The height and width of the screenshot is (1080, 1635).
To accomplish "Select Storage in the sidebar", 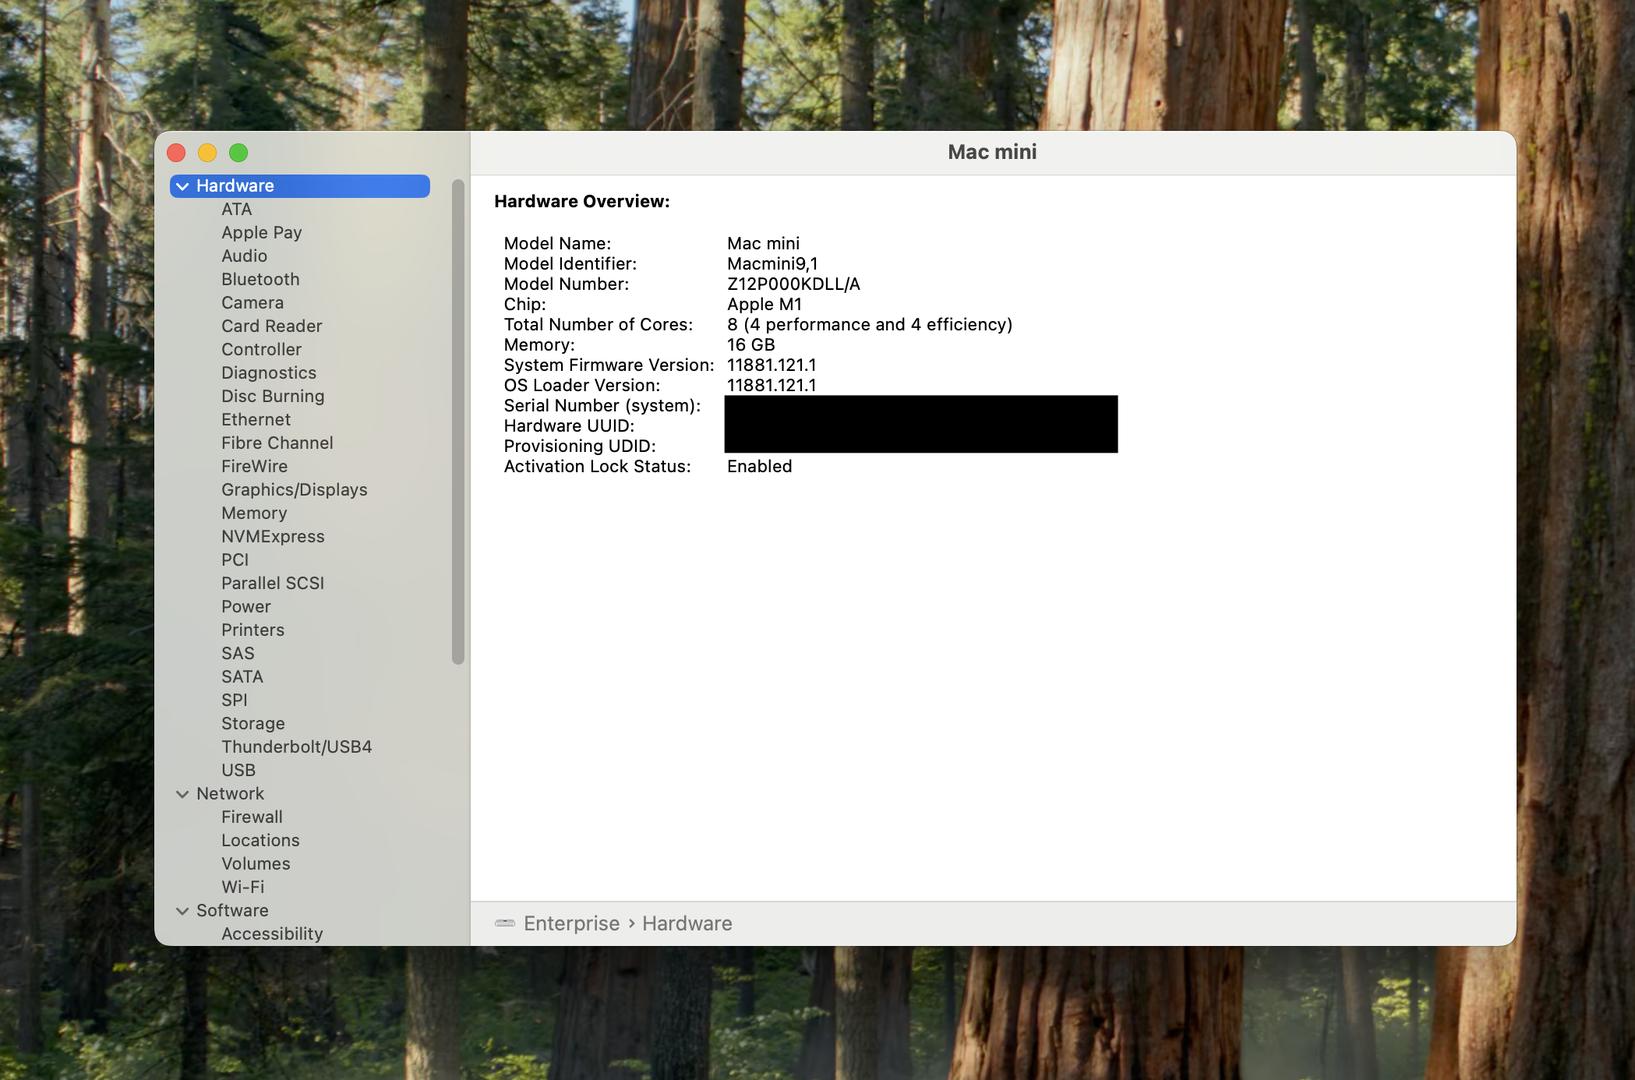I will [x=252, y=724].
